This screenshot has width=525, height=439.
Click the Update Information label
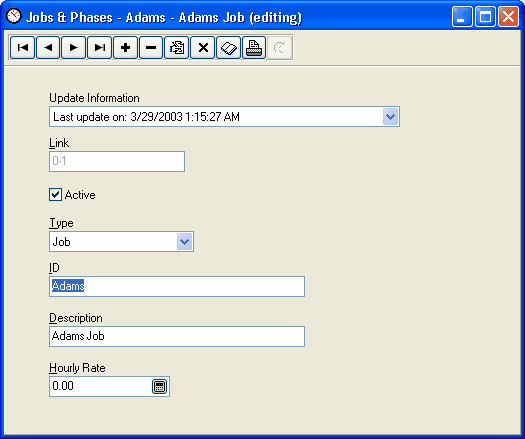94,98
